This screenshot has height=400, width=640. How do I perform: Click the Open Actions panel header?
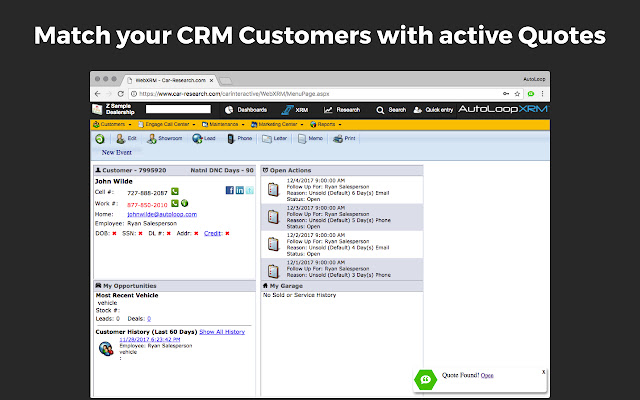(x=342, y=170)
